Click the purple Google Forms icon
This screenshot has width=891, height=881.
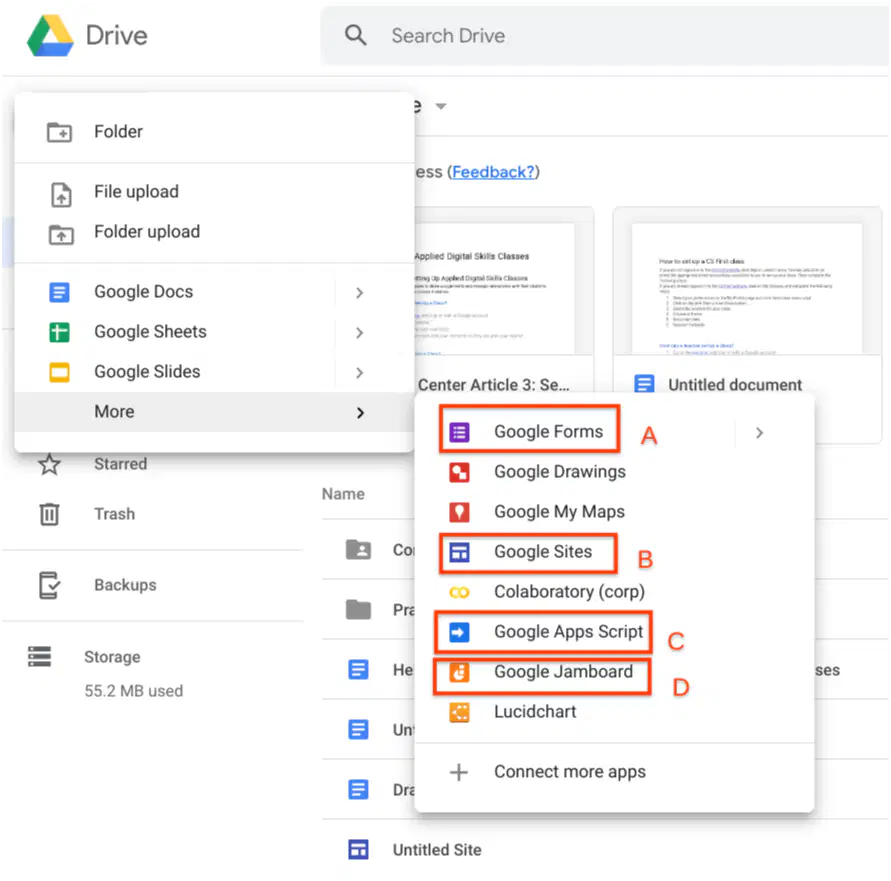459,433
